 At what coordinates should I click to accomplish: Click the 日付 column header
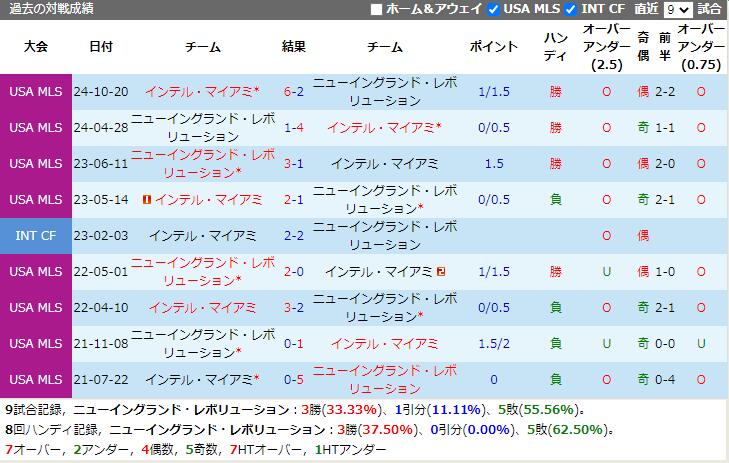pos(101,46)
